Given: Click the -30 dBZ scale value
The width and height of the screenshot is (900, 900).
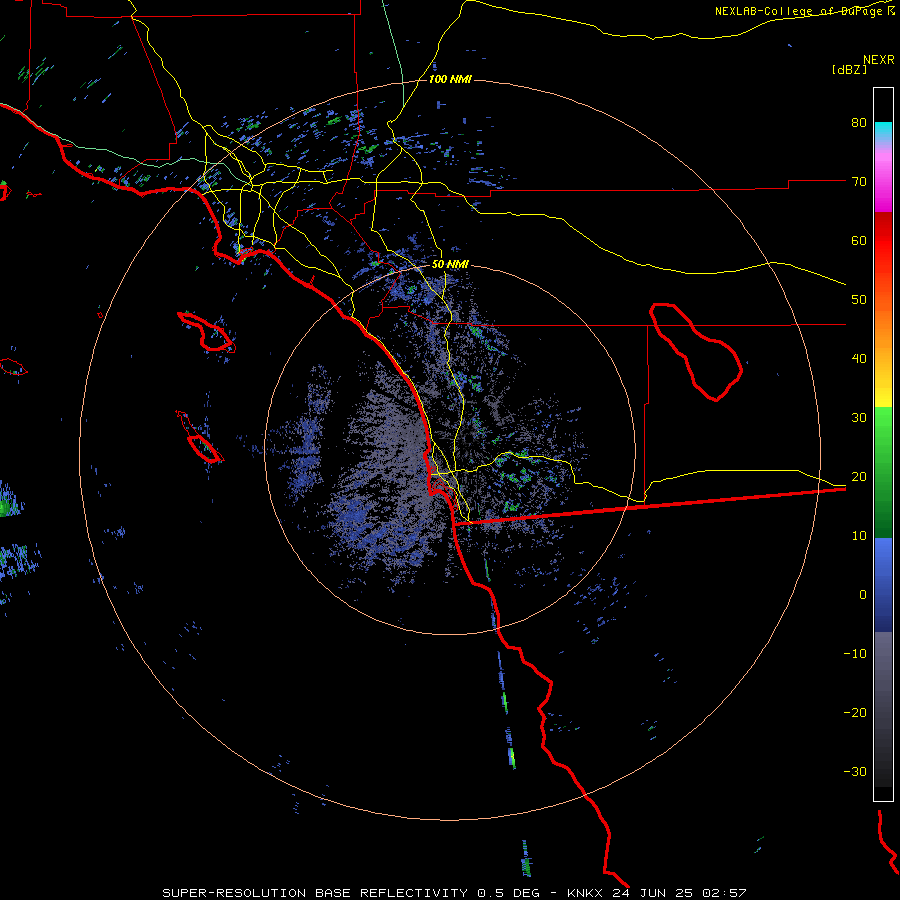Looking at the screenshot, I should 855,772.
